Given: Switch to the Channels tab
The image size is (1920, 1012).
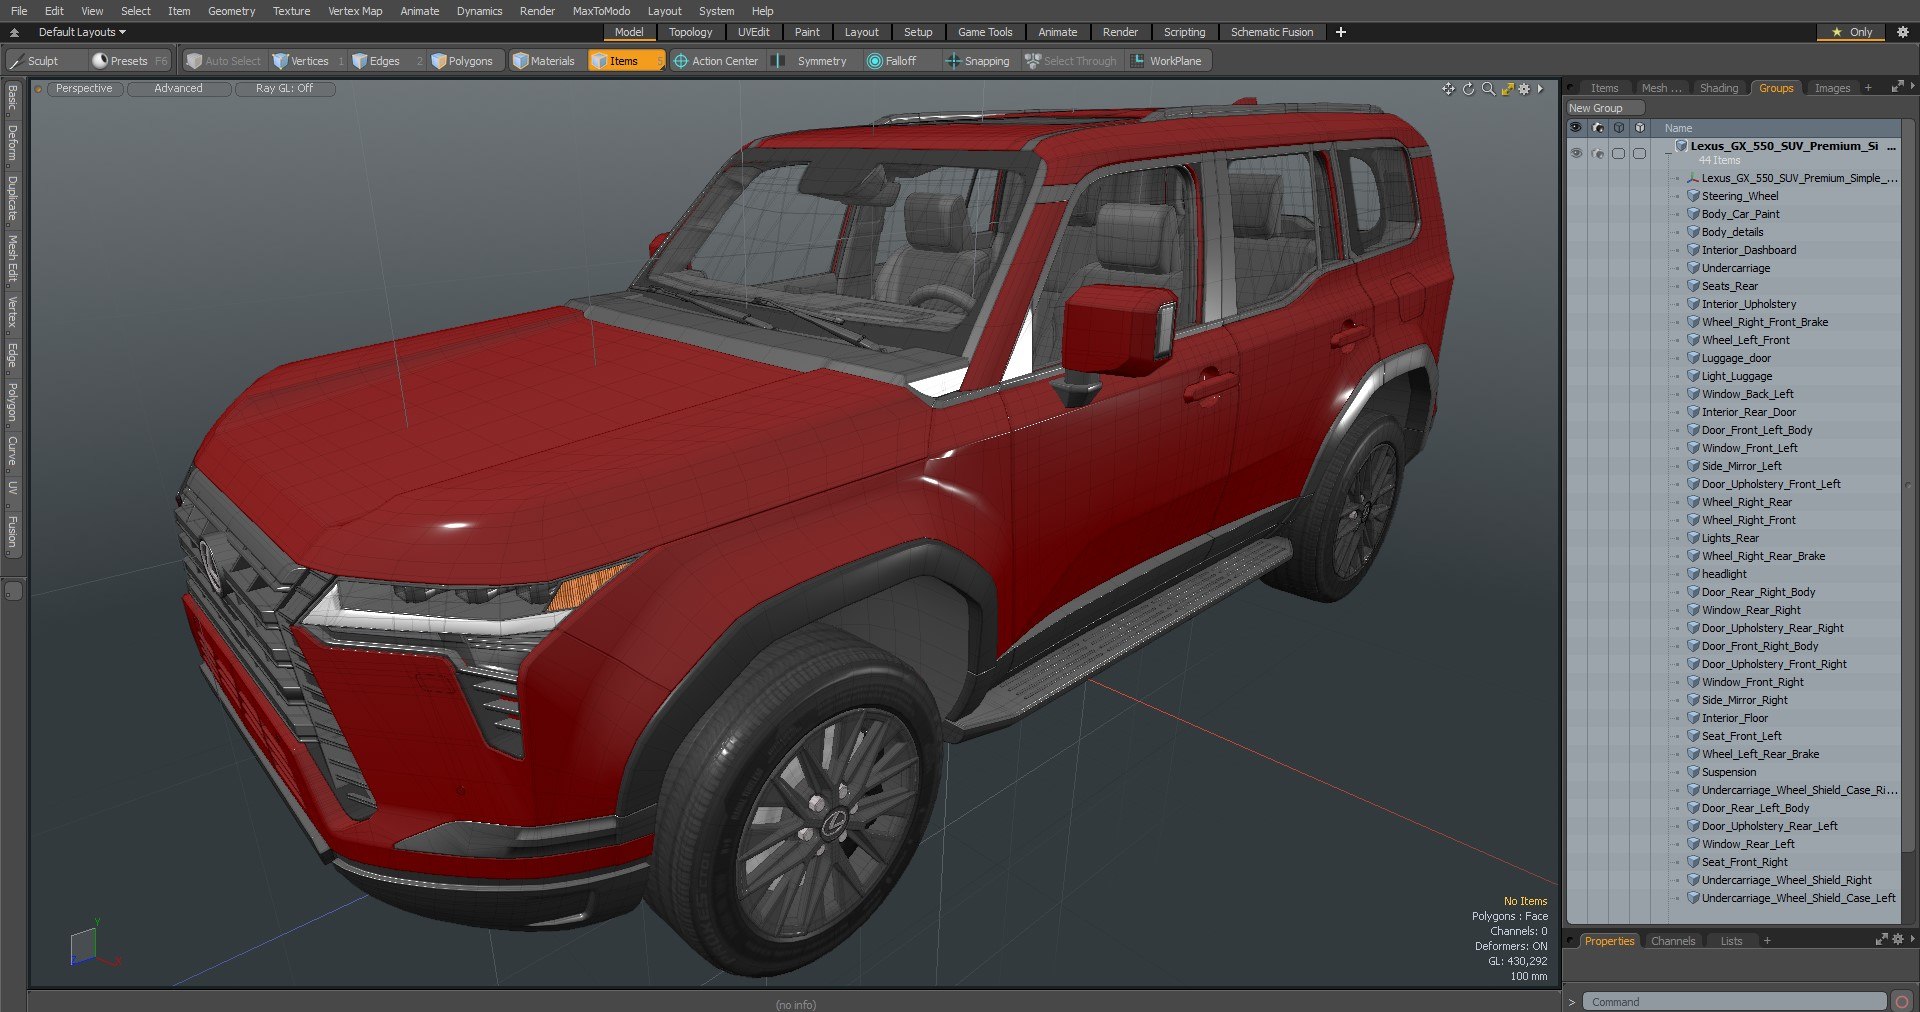Looking at the screenshot, I should (x=1672, y=941).
